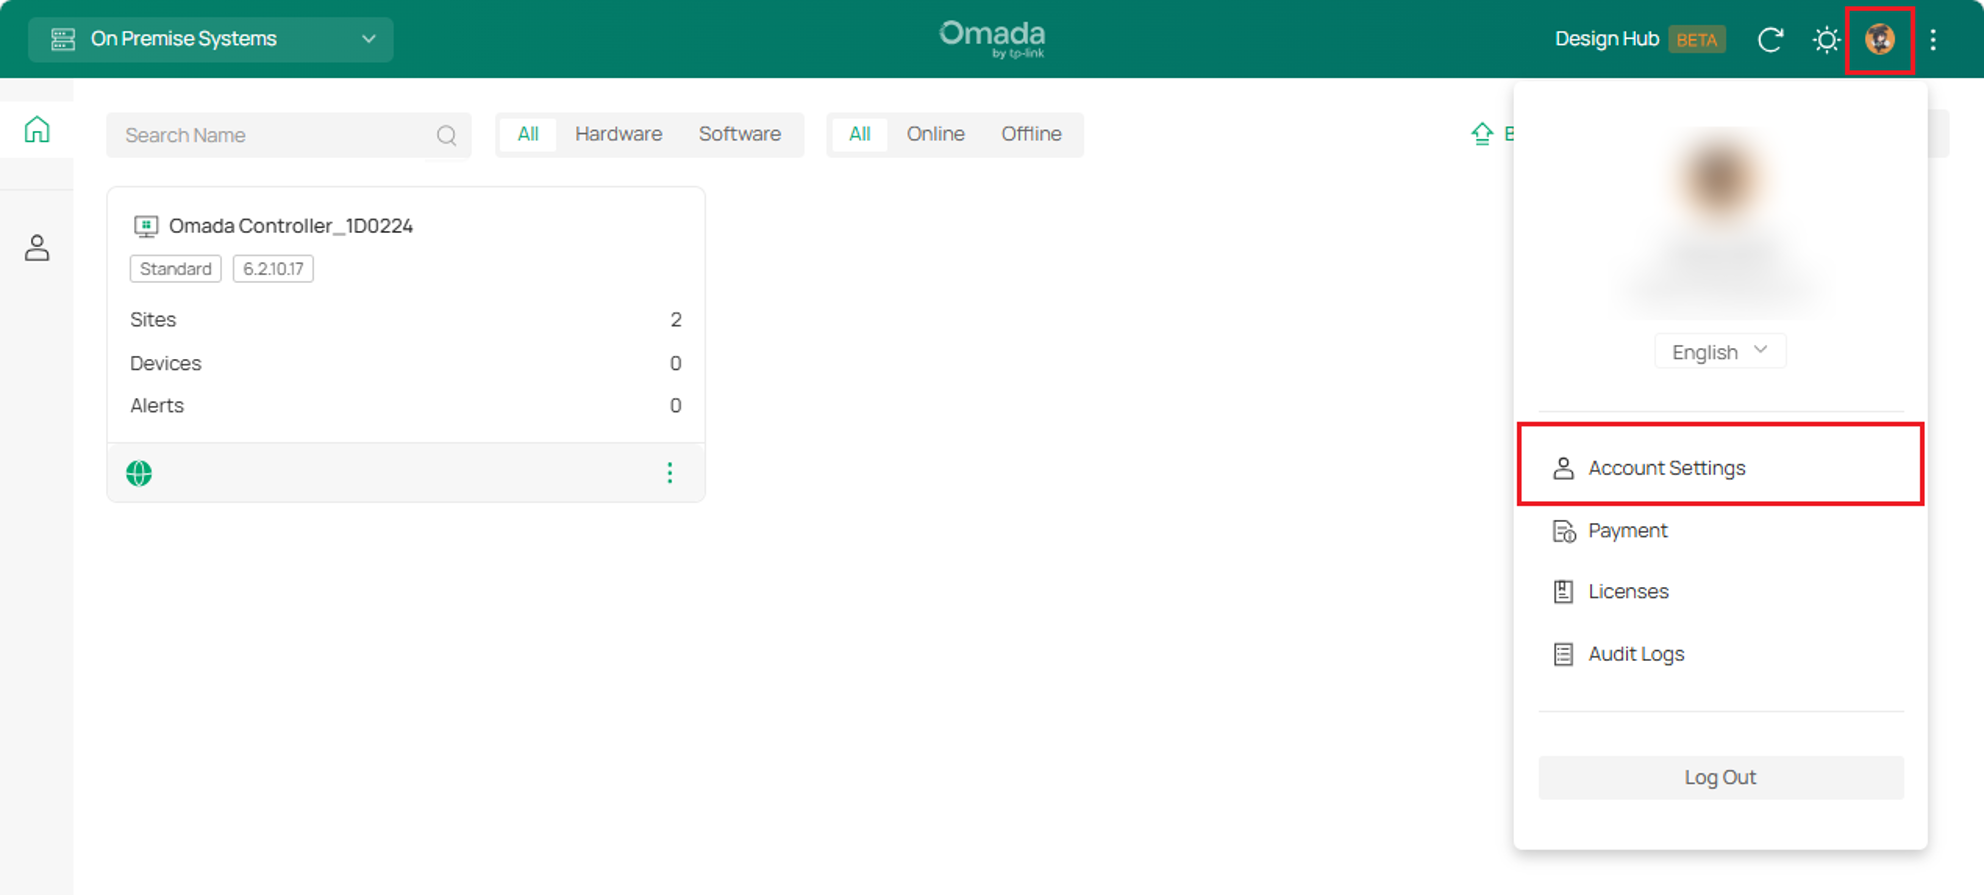
Task: Select the Hardware filter tab
Action: coord(618,134)
